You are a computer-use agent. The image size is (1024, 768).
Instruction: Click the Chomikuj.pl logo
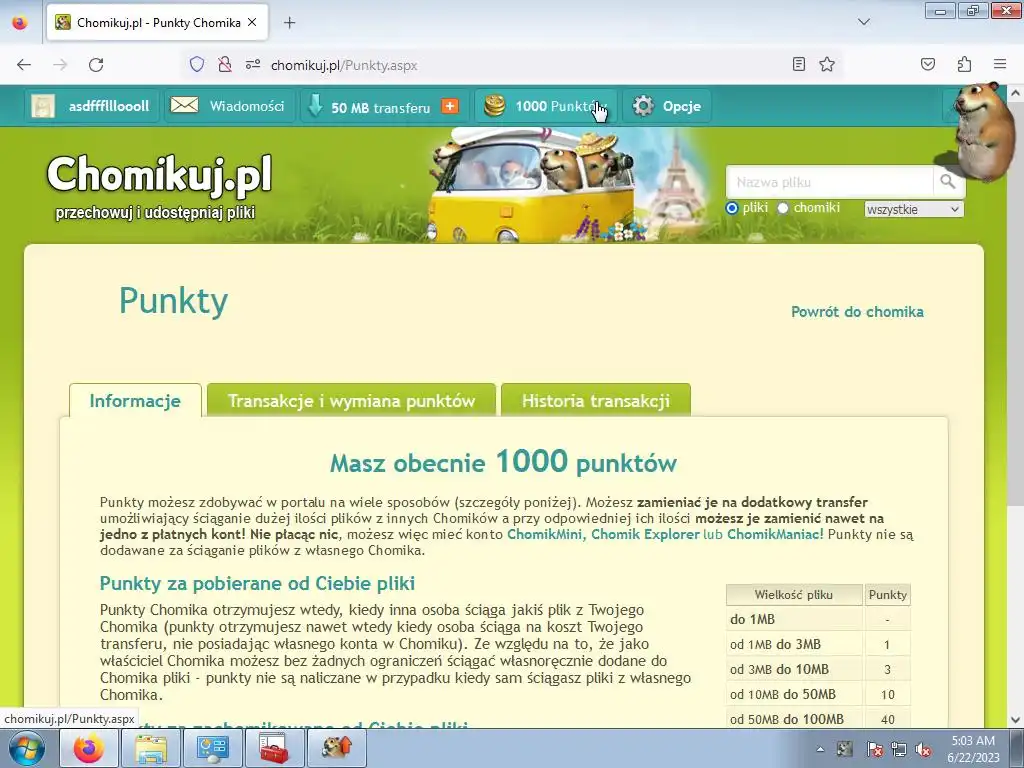pyautogui.click(x=159, y=175)
